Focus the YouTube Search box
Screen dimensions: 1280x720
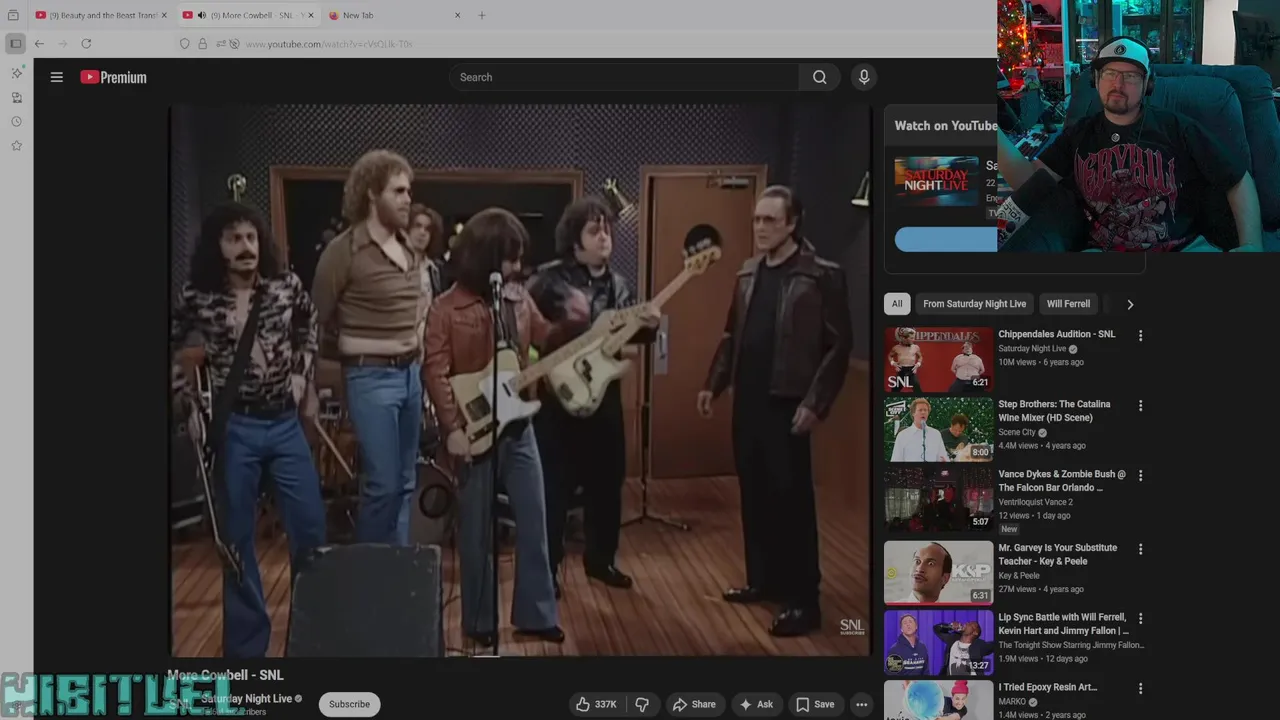click(625, 77)
